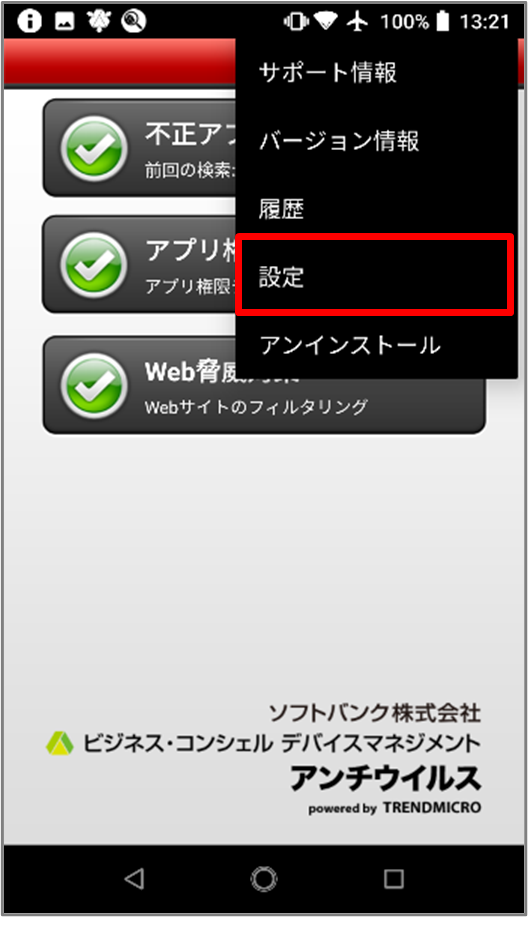
Task: Tap the 13:21 clock in status bar
Action: pos(484,22)
